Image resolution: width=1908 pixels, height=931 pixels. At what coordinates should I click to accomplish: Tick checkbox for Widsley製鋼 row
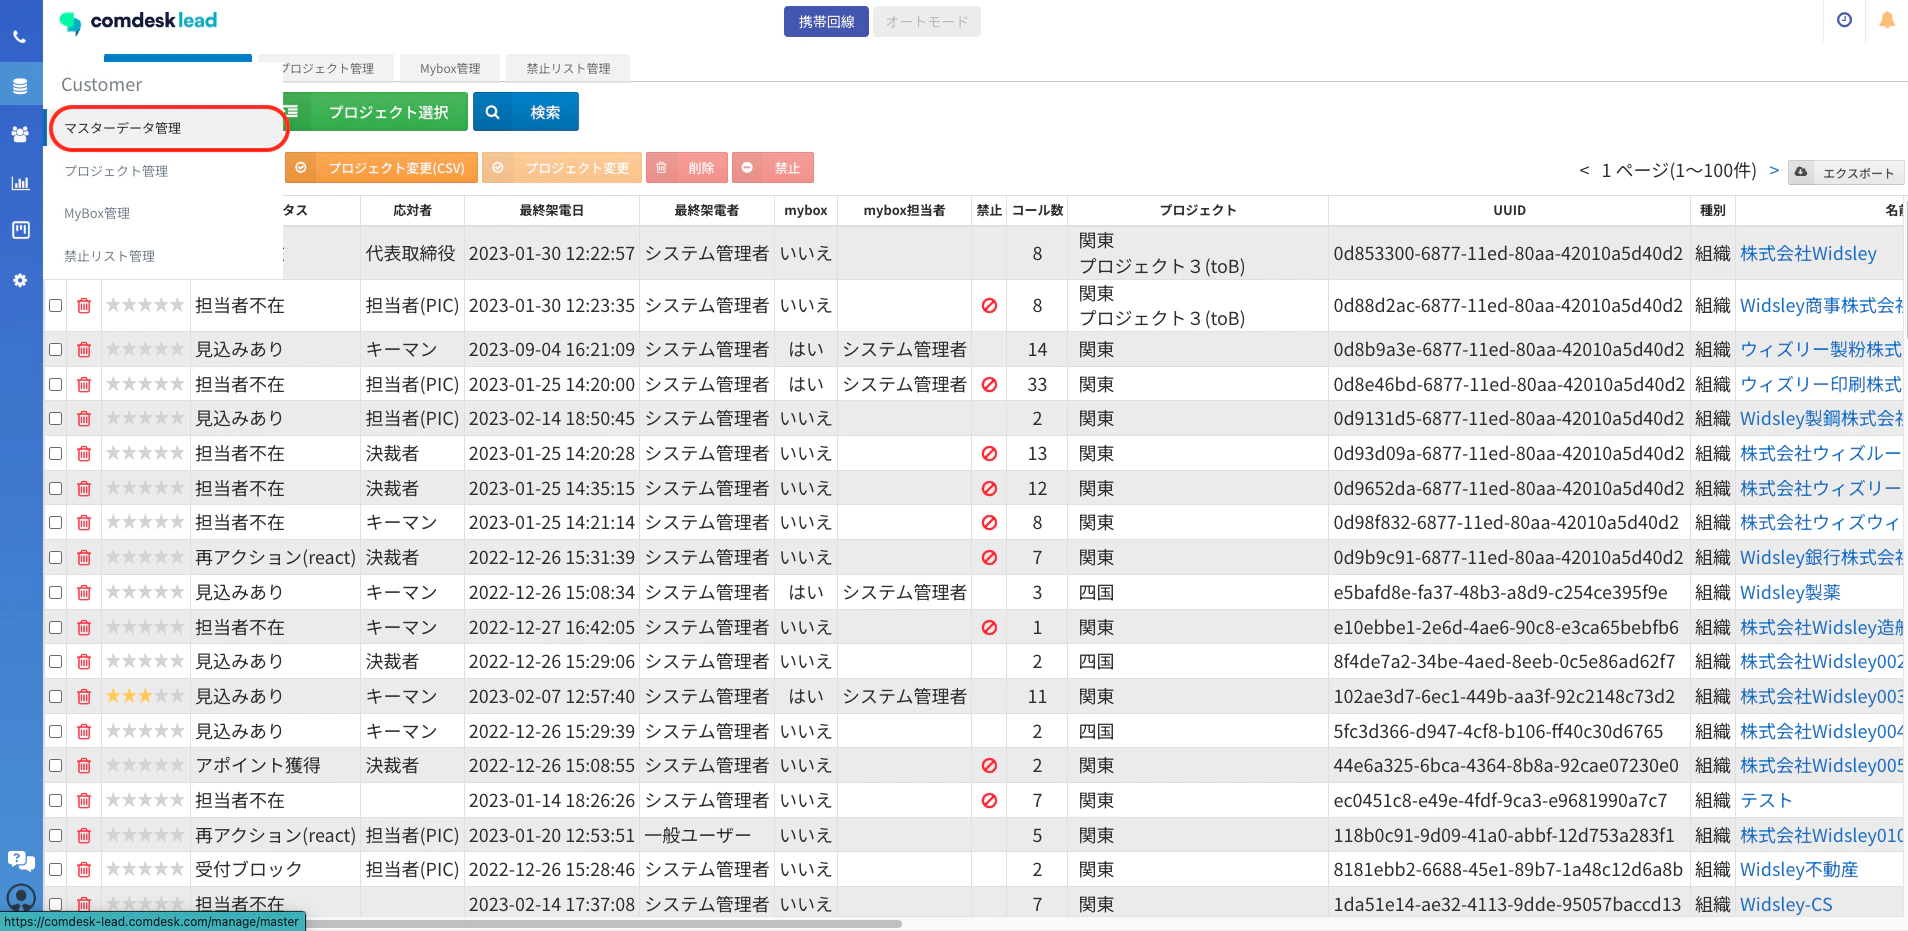click(x=56, y=419)
